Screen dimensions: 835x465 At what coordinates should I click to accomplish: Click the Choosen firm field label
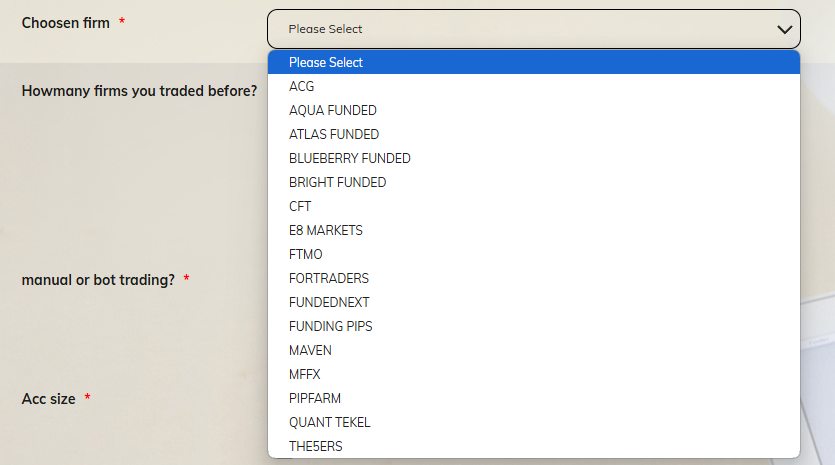pos(66,23)
